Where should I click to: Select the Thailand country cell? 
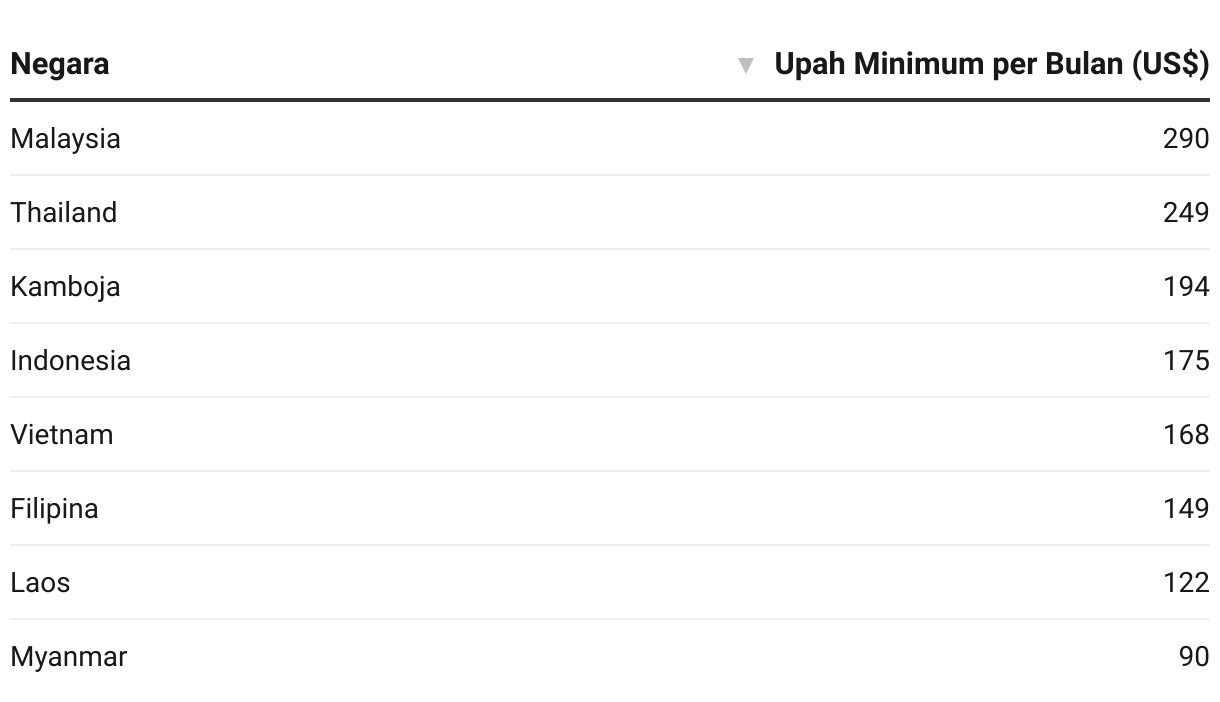(64, 212)
